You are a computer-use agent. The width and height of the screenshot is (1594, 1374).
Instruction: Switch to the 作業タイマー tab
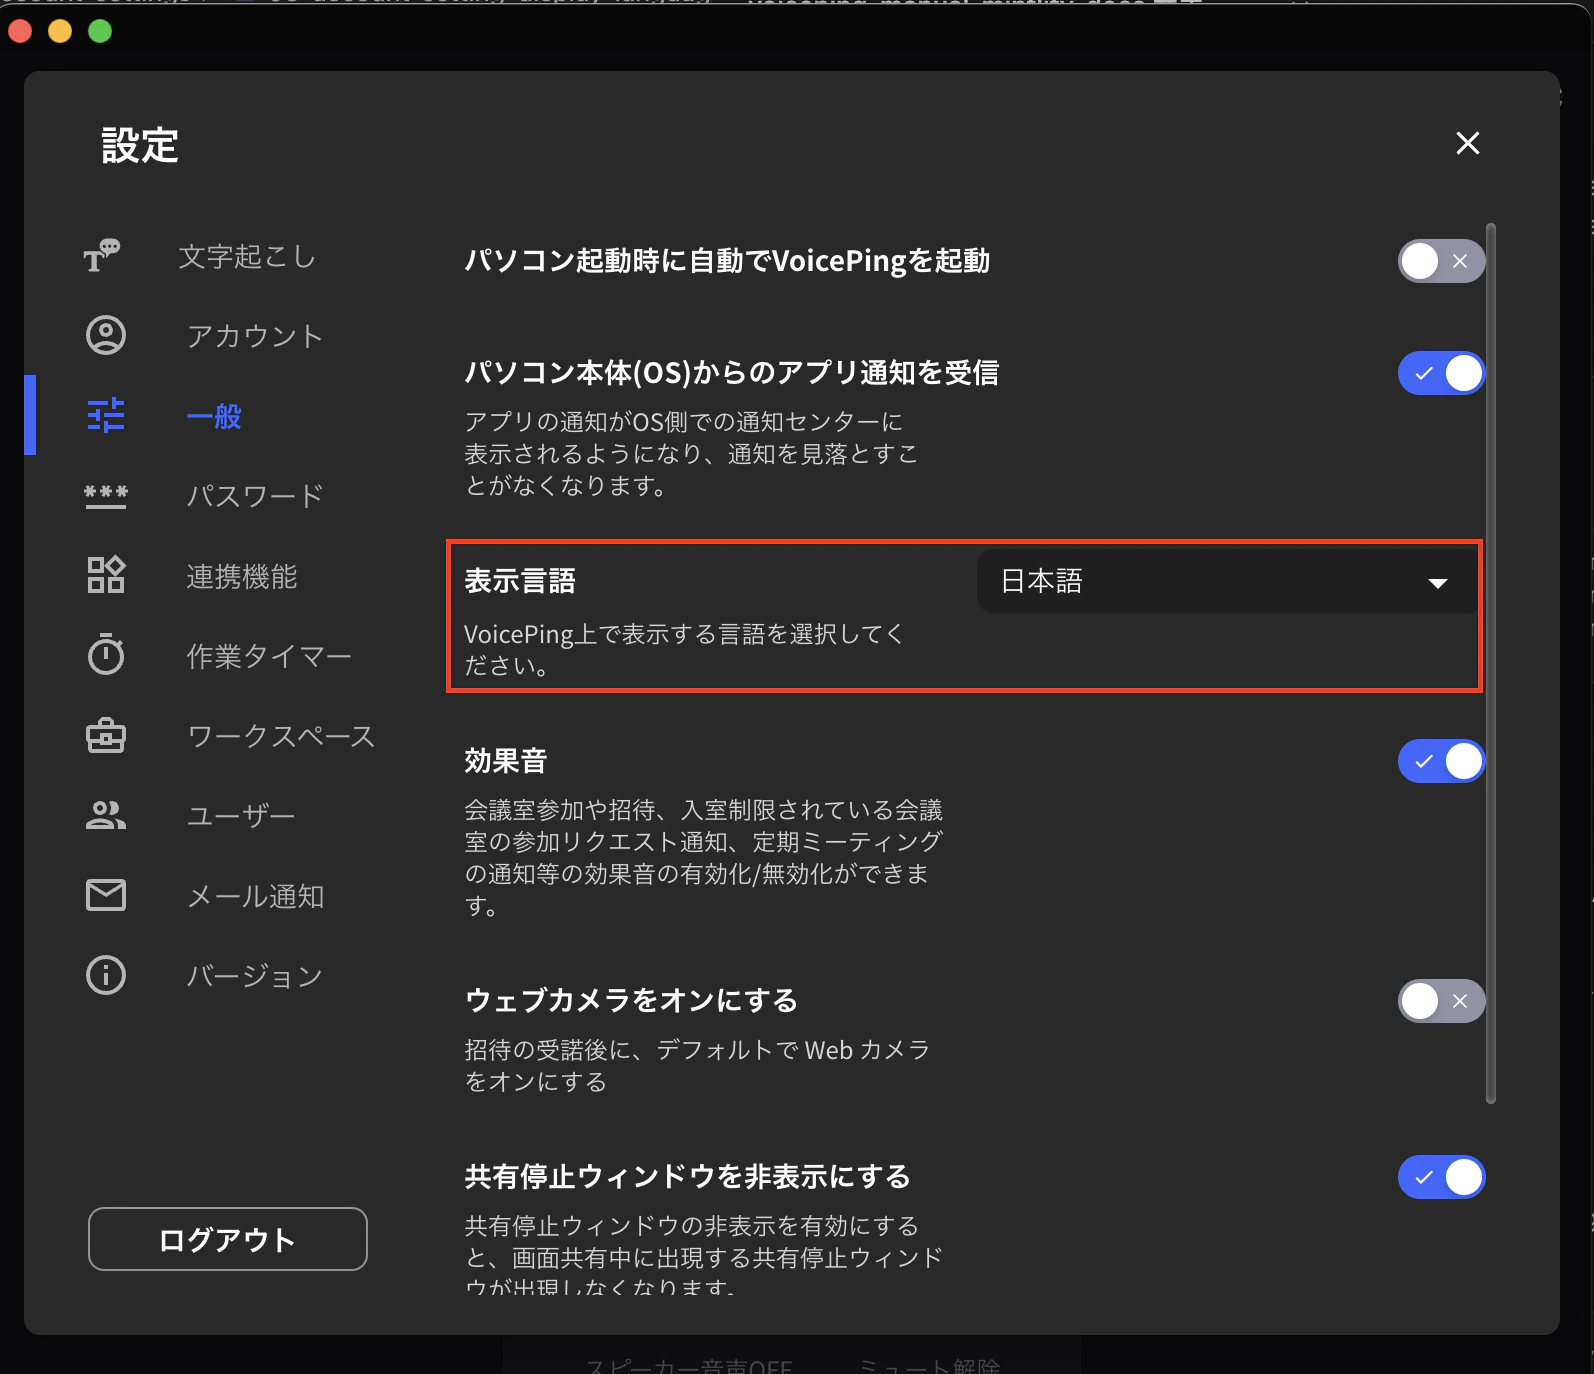tap(268, 656)
